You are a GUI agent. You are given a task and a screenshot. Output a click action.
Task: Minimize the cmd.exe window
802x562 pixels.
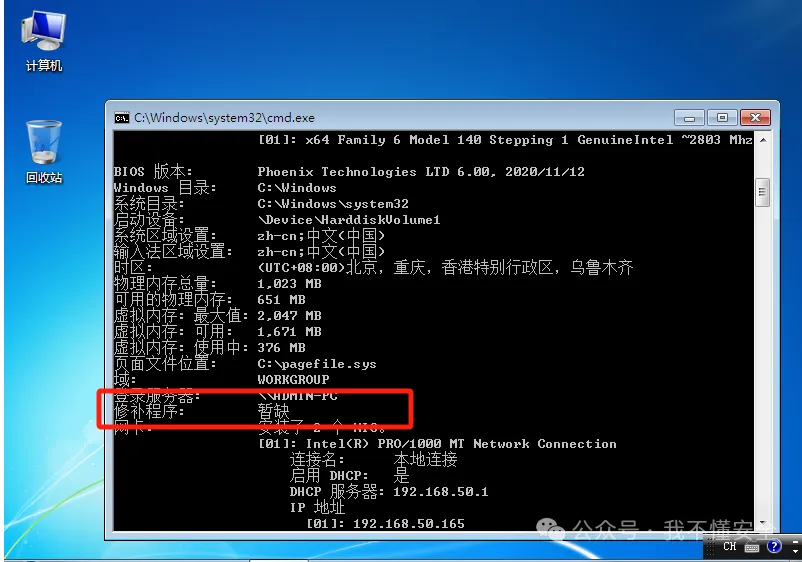(x=689, y=118)
